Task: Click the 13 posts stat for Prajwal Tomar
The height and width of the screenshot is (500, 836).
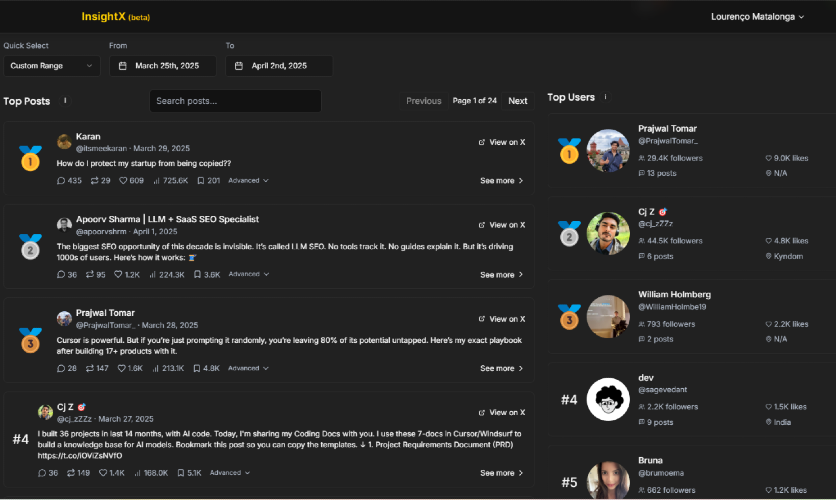Action: tap(657, 173)
